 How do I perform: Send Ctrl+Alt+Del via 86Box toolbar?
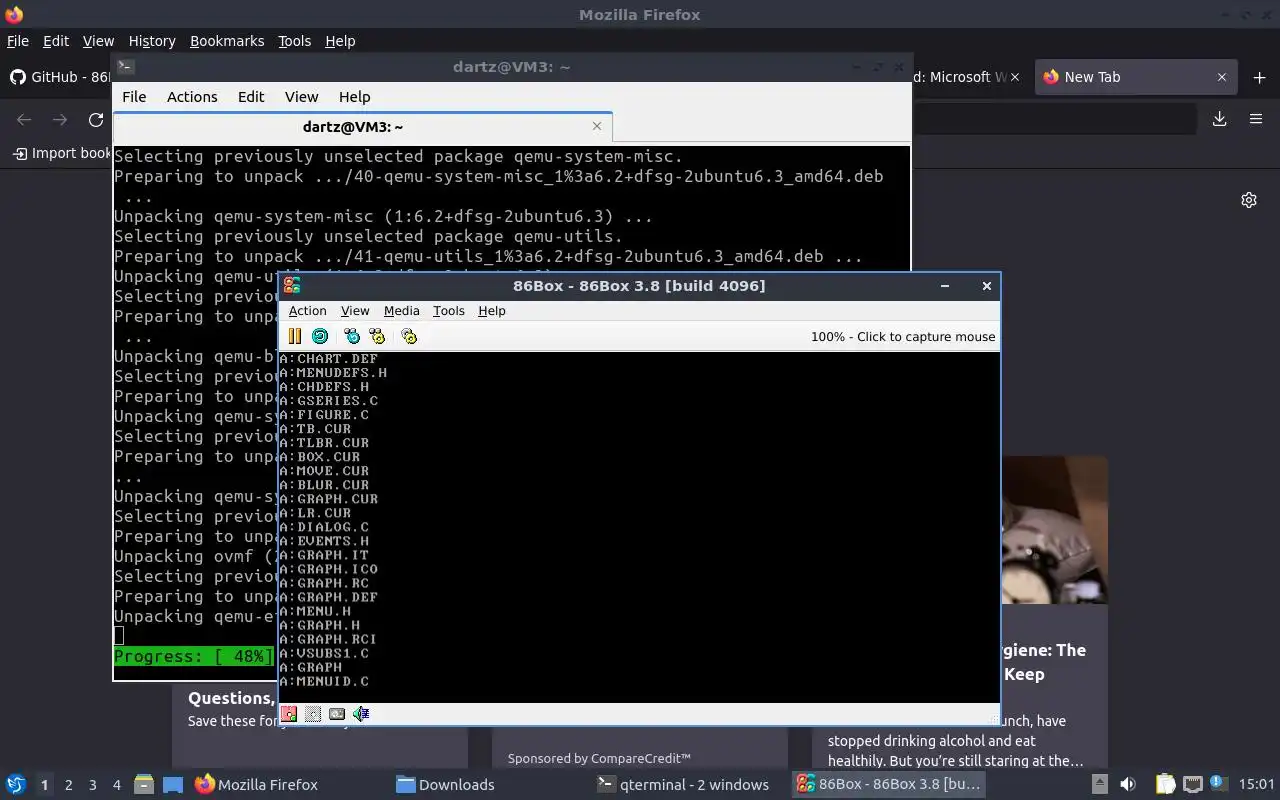click(x=352, y=336)
